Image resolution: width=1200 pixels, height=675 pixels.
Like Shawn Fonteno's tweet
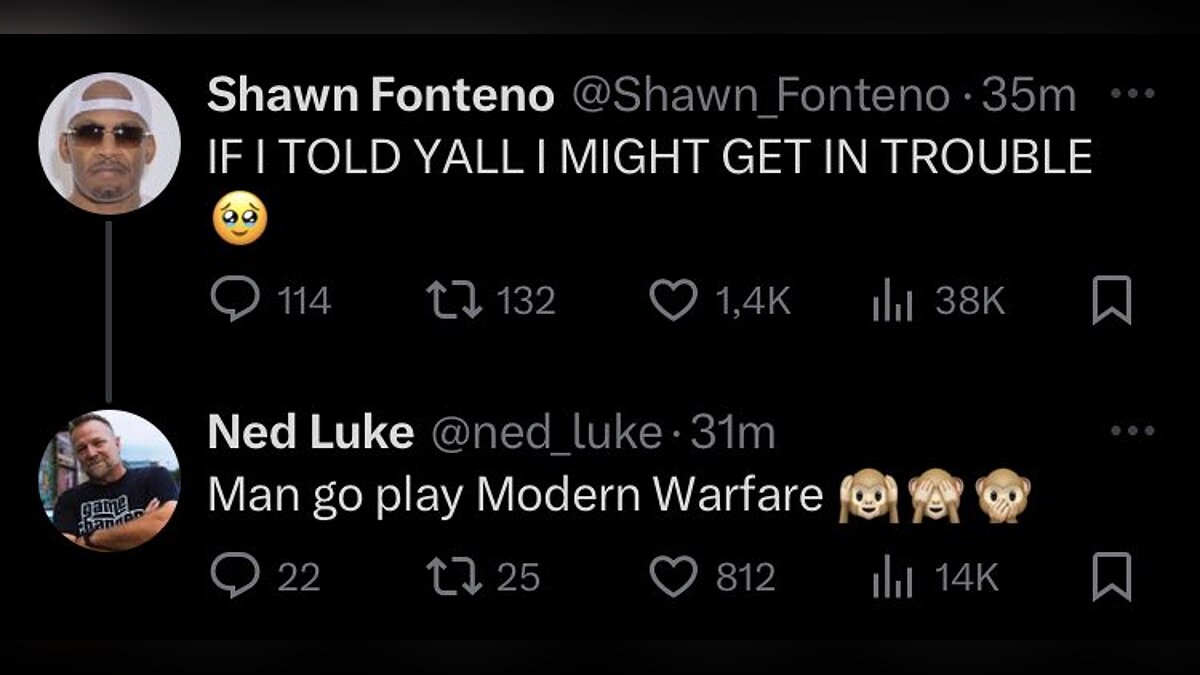click(673, 301)
